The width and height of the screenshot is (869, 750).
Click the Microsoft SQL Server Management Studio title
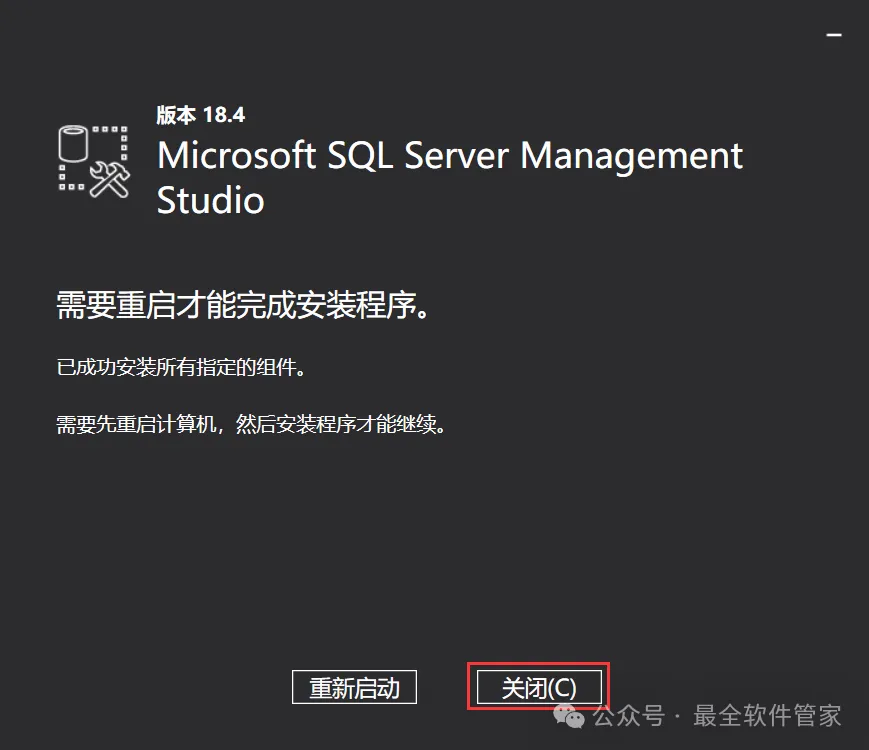[x=449, y=177]
